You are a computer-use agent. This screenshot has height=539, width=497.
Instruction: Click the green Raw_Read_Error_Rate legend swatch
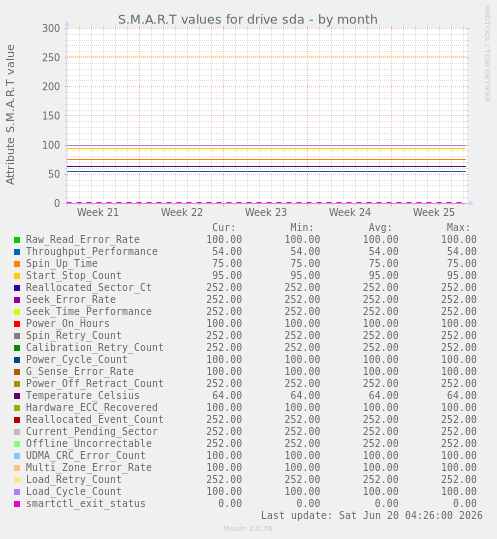pyautogui.click(x=17, y=240)
